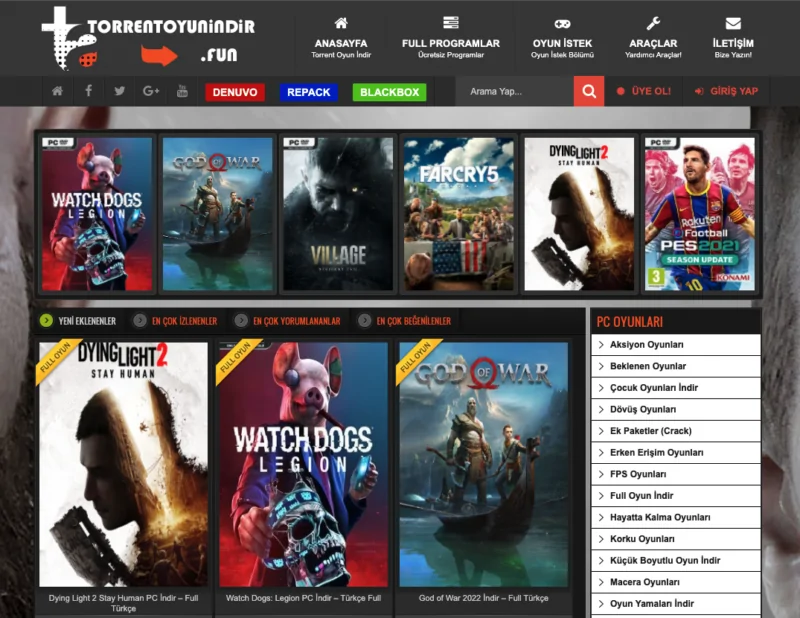Screen dimensions: 800x618
Task: Open the large Watch Dogs Legion cover
Action: [x=304, y=464]
